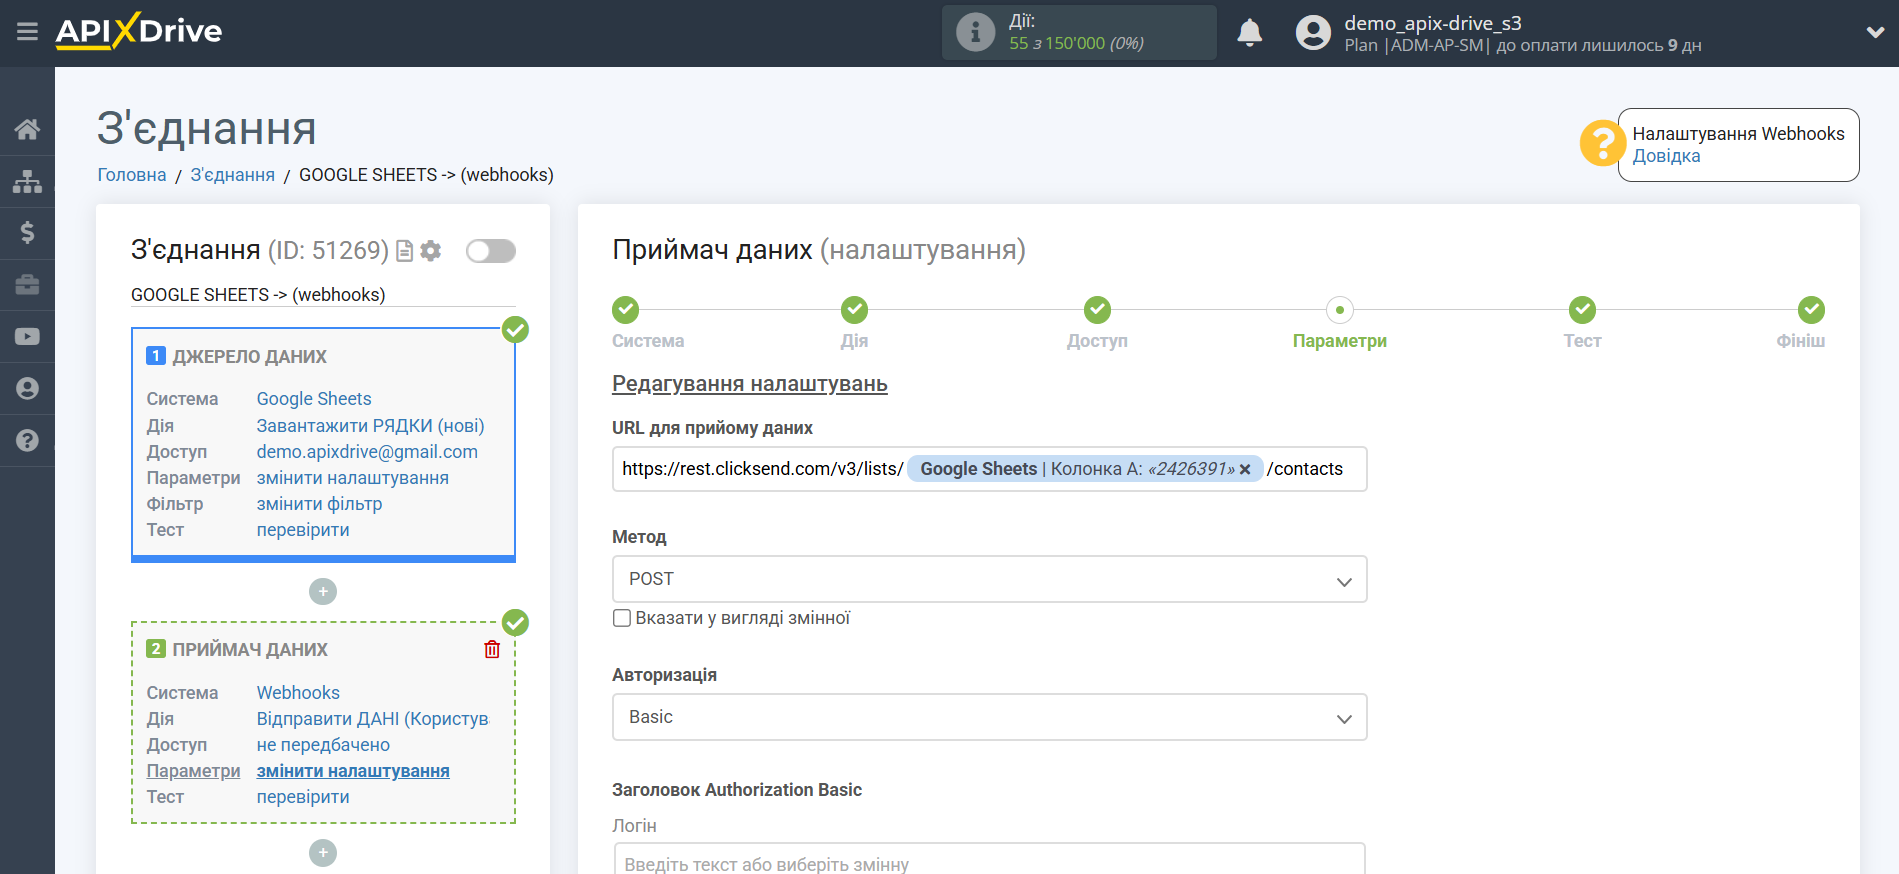Open the Довідка help link
This screenshot has height=874, width=1899.
(1666, 156)
